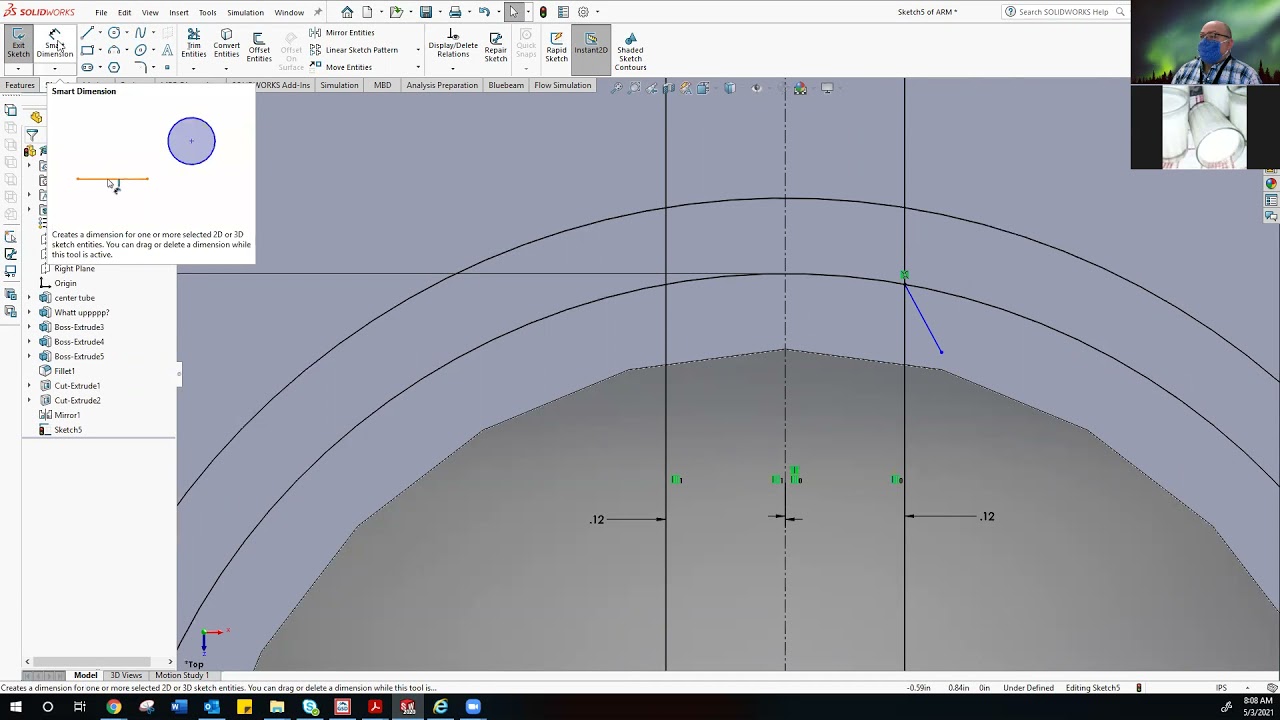1280x720 pixels.
Task: Select the Smart Dimension tool
Action: coord(55,42)
